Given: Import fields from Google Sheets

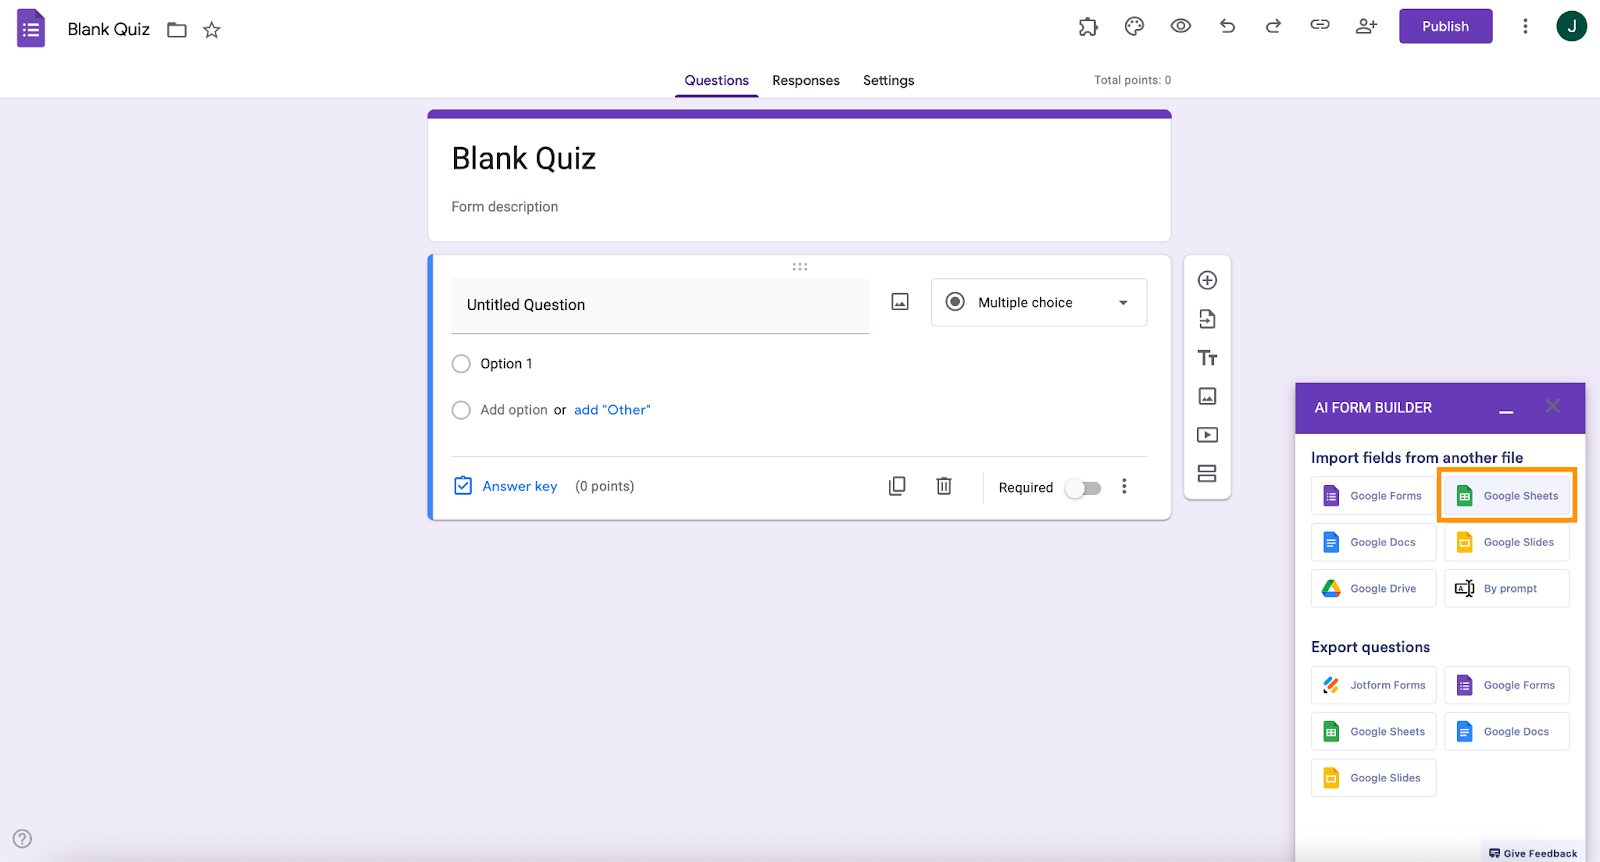Looking at the screenshot, I should pyautogui.click(x=1507, y=496).
